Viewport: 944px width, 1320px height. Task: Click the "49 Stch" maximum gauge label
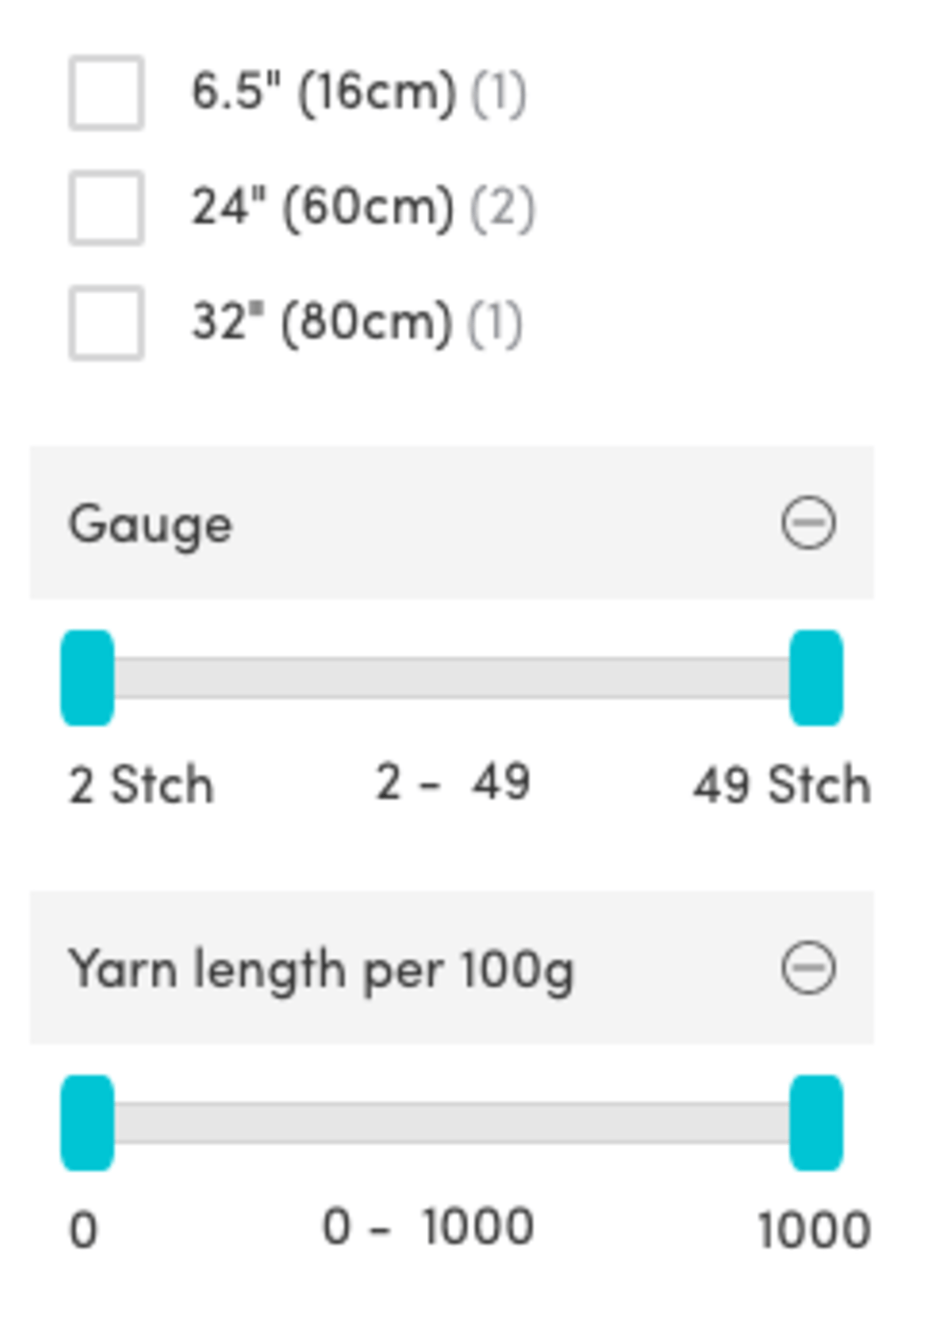[x=781, y=785]
